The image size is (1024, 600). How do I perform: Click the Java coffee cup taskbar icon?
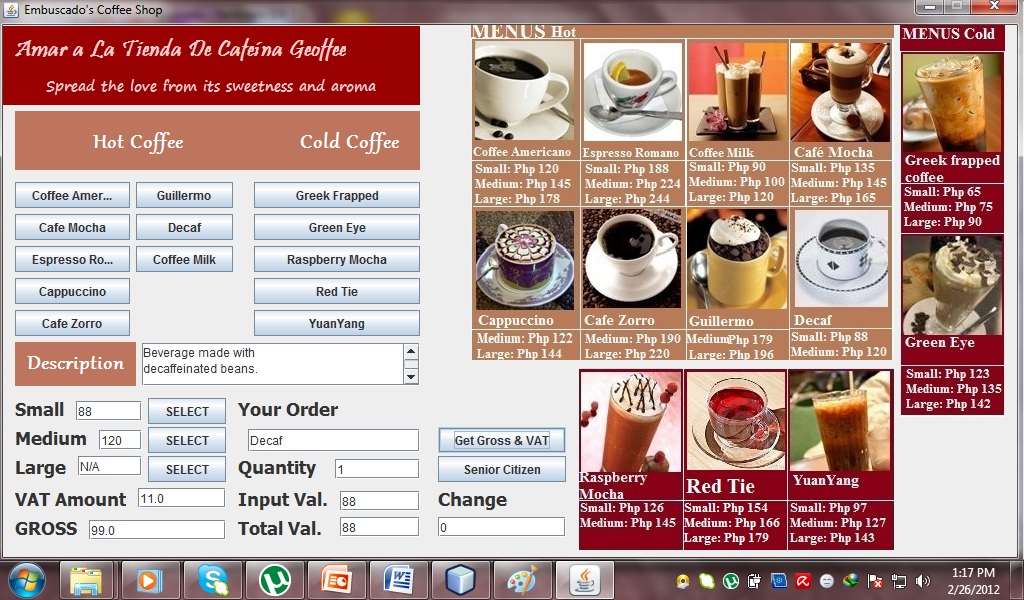[584, 580]
